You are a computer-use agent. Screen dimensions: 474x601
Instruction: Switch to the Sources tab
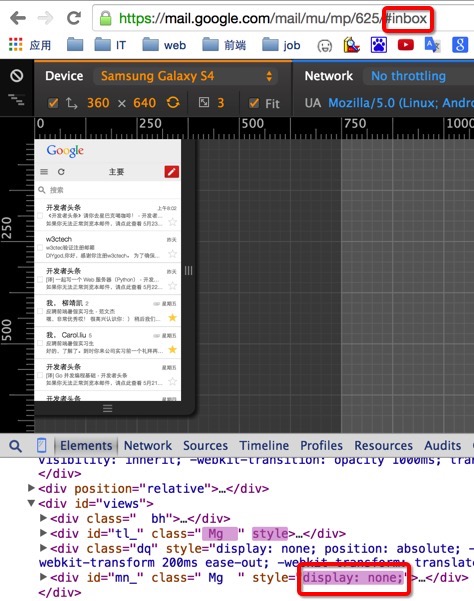[205, 445]
